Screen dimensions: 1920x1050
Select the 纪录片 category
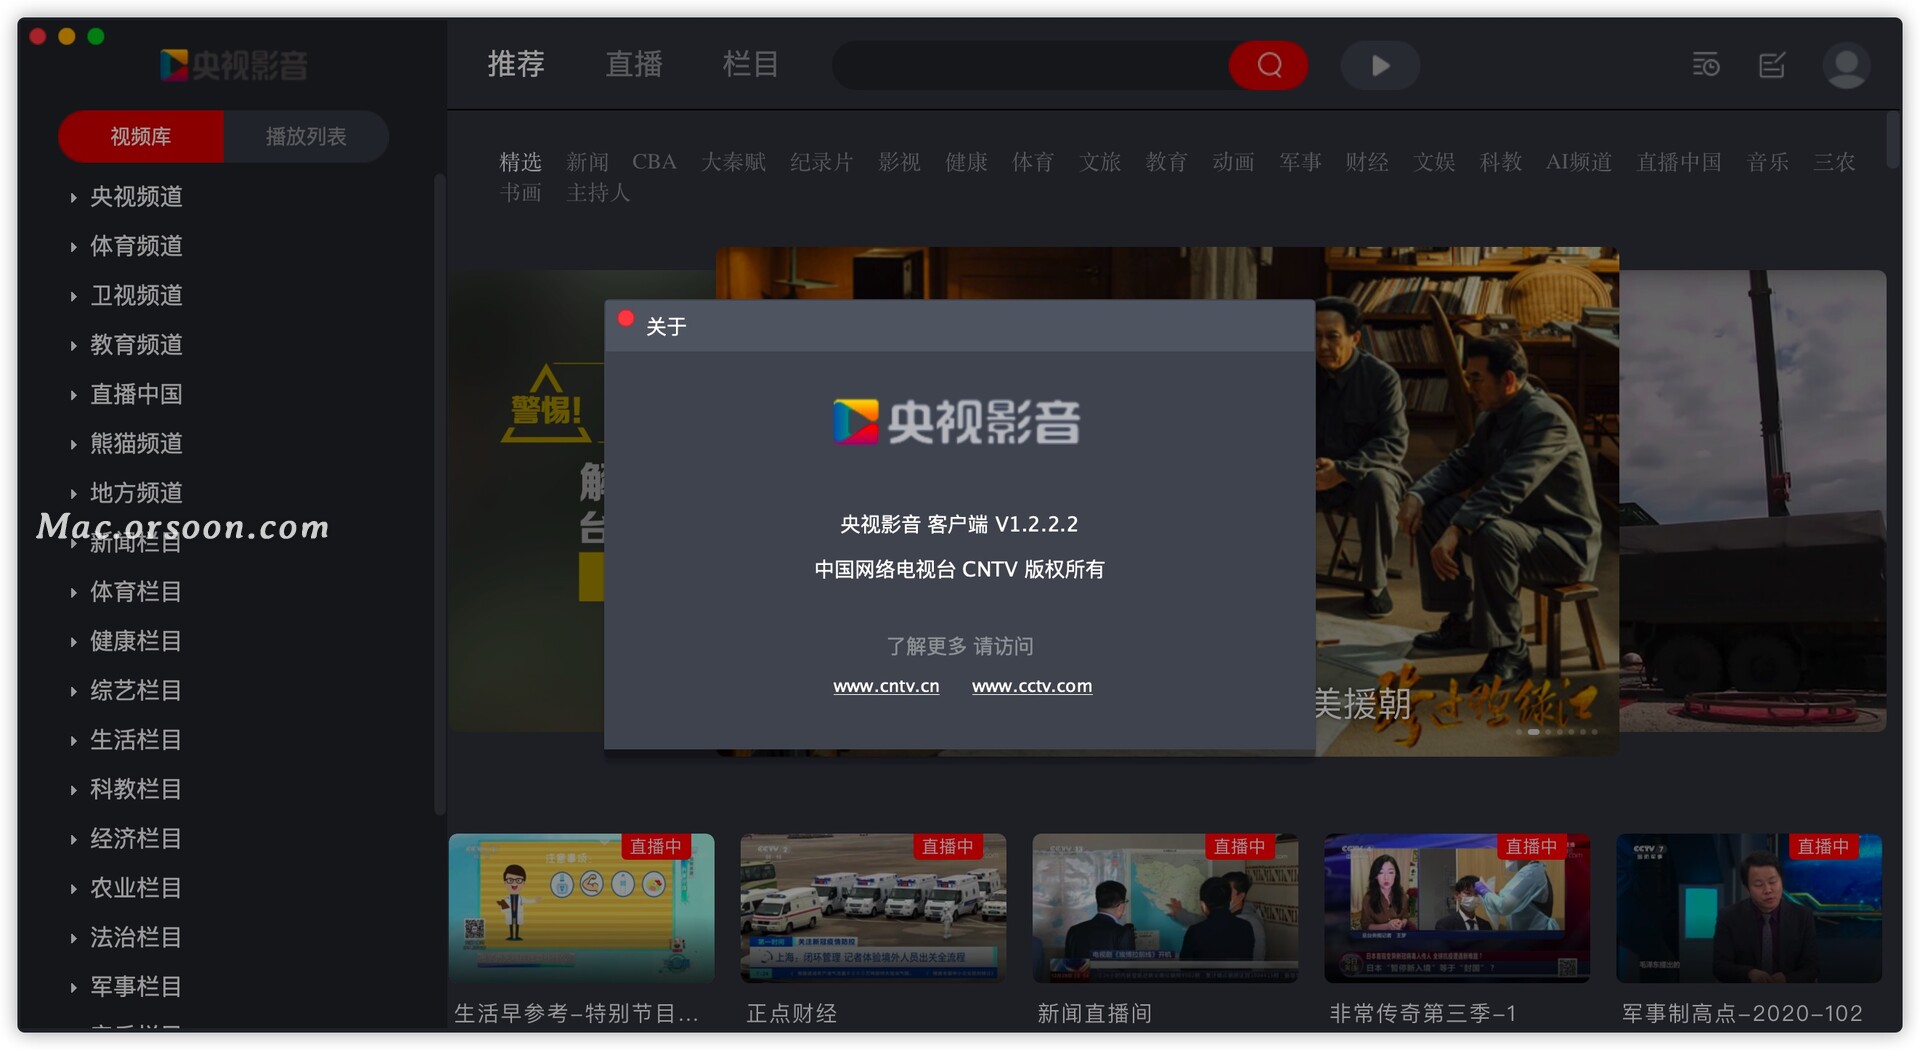[x=822, y=162]
